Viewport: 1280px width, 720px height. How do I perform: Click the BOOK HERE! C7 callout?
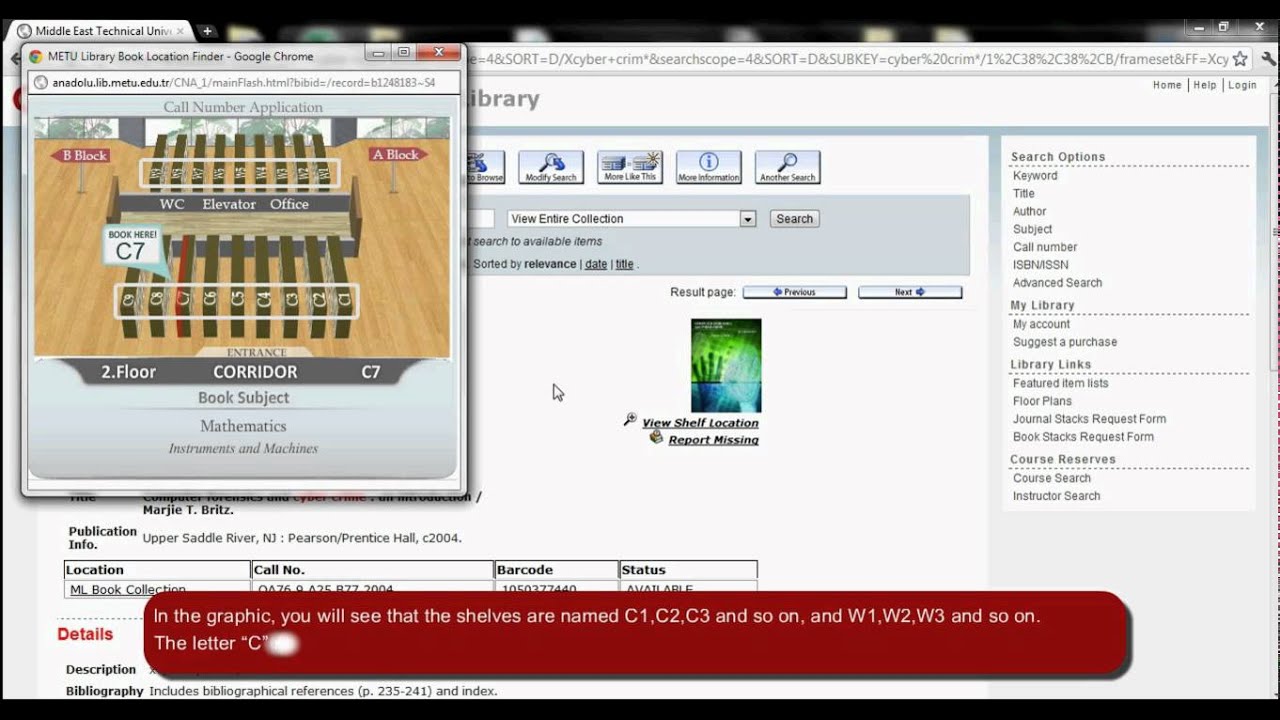(132, 246)
